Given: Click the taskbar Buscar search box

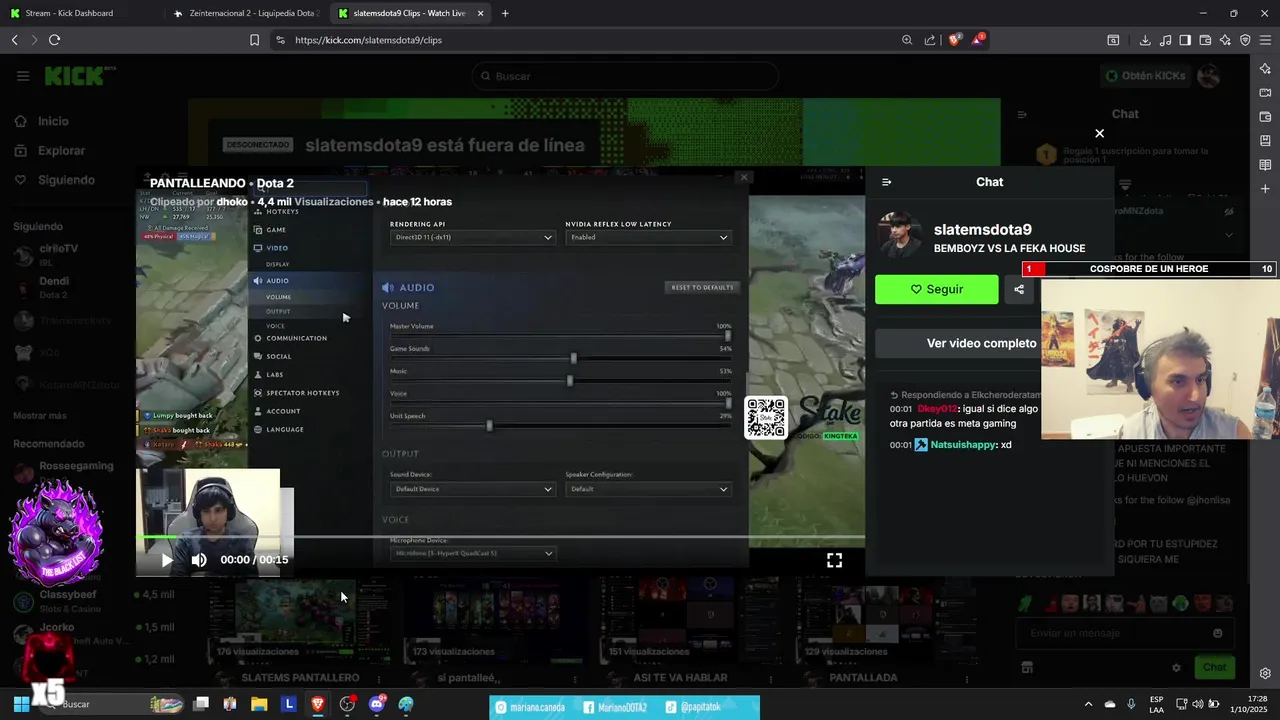Looking at the screenshot, I should [x=110, y=704].
